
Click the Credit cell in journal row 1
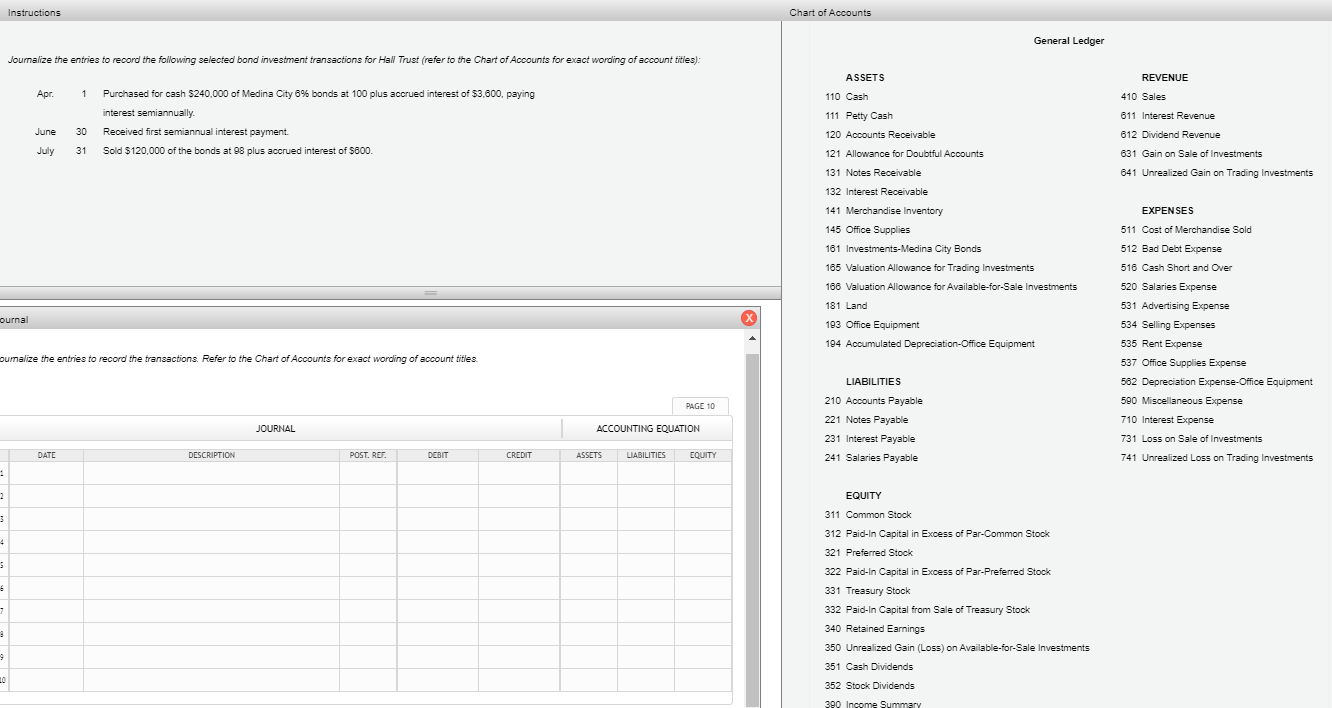(x=518, y=472)
